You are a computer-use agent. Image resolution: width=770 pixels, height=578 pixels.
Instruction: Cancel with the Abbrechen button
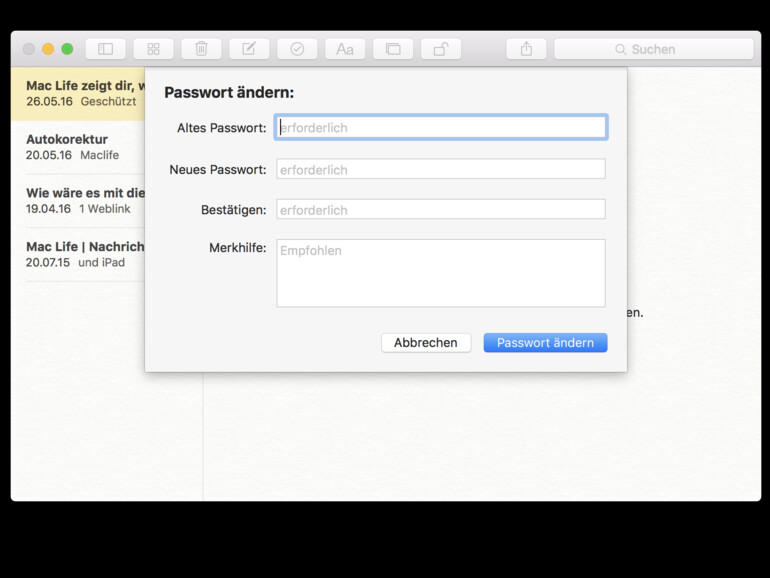(x=426, y=343)
